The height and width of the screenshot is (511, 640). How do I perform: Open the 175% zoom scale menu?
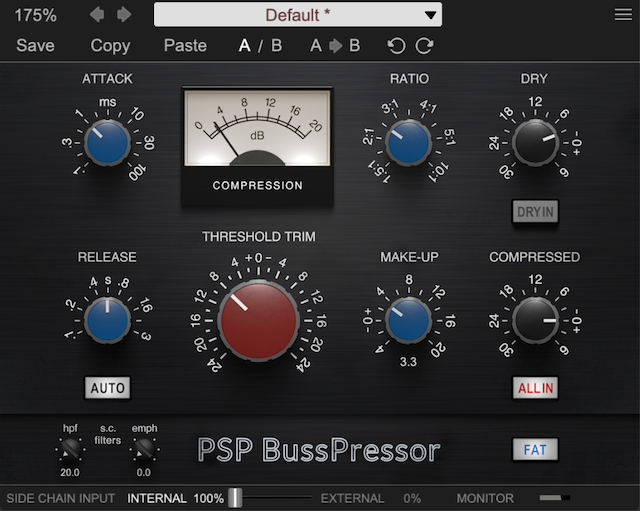click(x=36, y=15)
